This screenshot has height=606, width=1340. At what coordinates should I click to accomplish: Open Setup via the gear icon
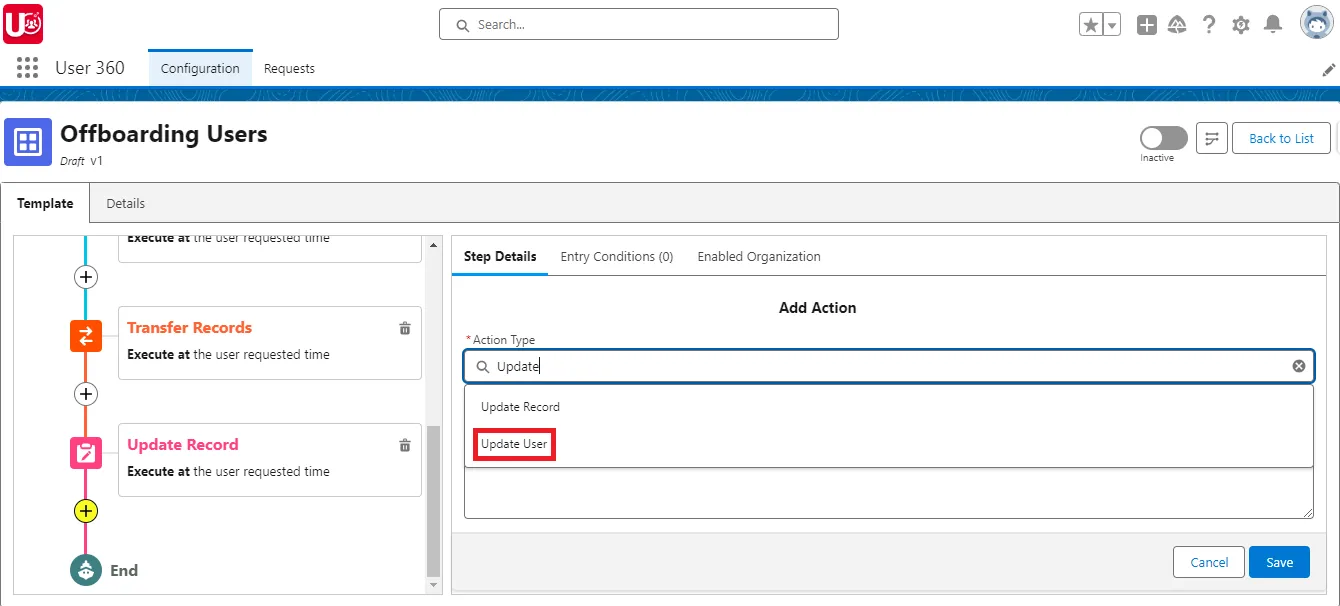tap(1240, 24)
